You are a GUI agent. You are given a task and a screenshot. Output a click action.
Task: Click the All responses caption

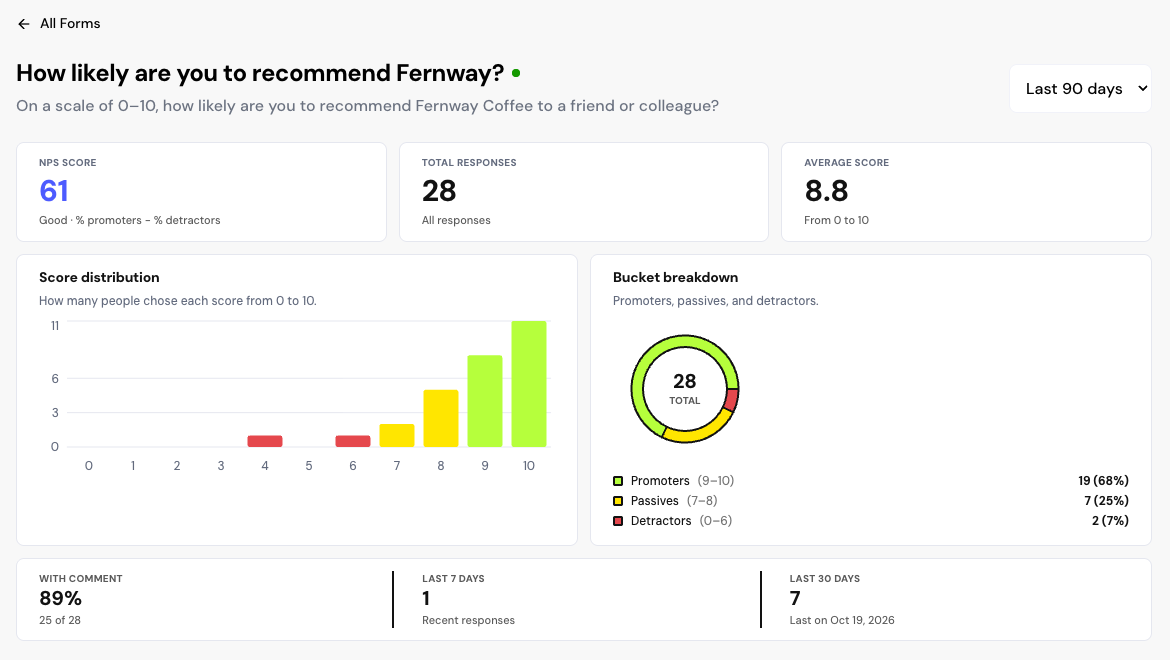(456, 221)
